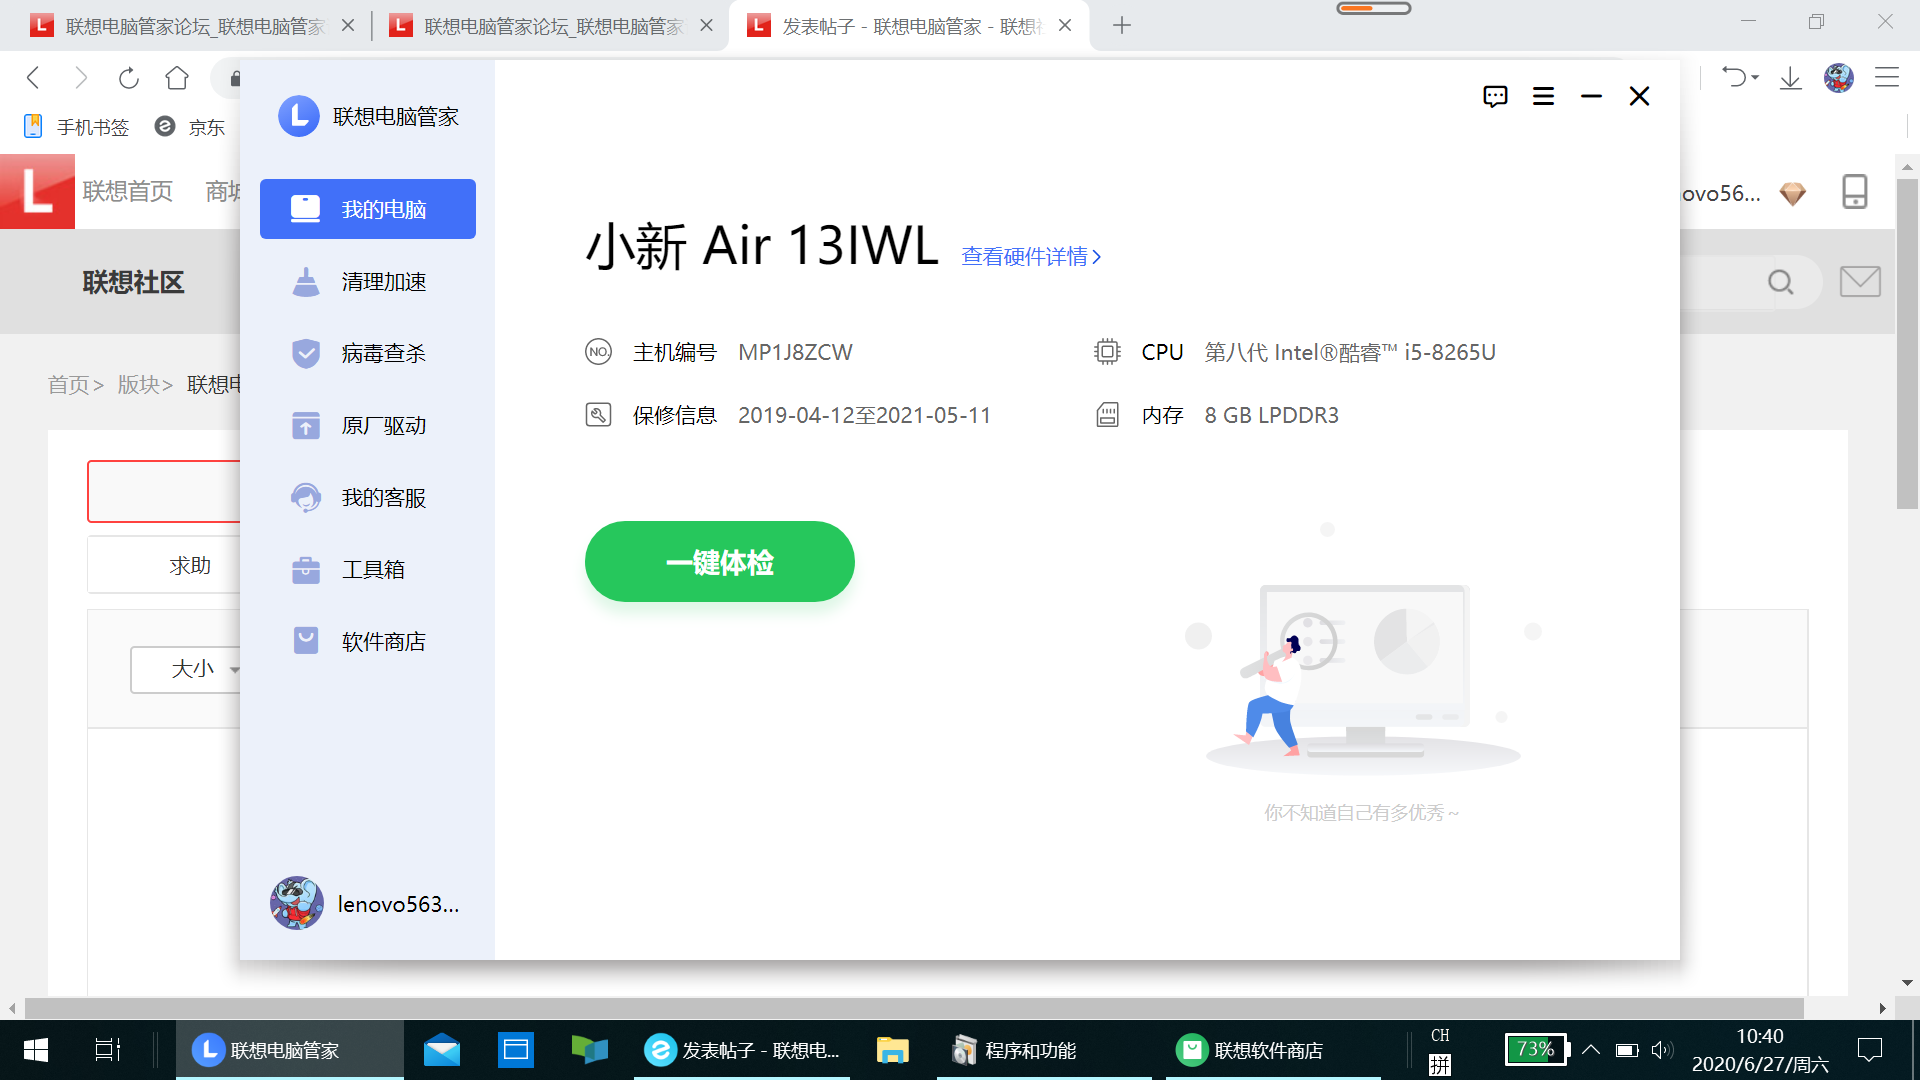Open the webpage mail envelope icon
Viewport: 1920px width, 1080px height.
point(1860,282)
